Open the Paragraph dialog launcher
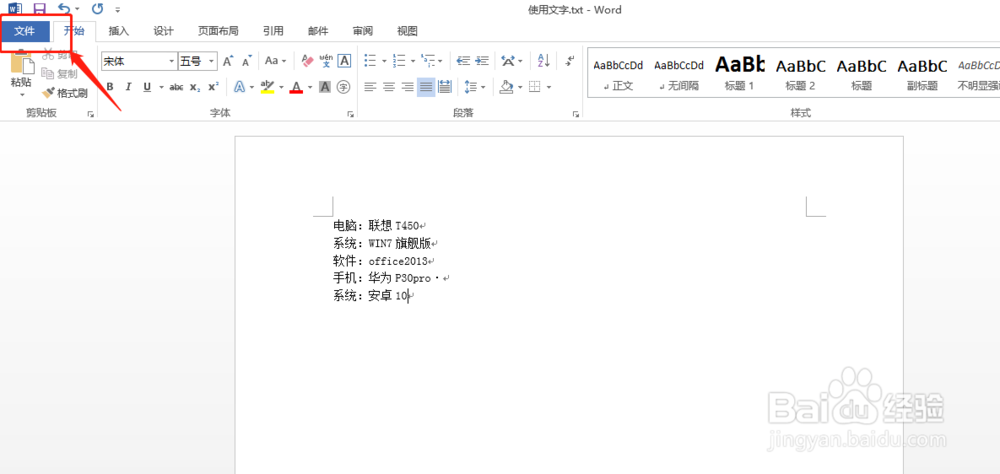This screenshot has width=1000, height=474. 576,114
